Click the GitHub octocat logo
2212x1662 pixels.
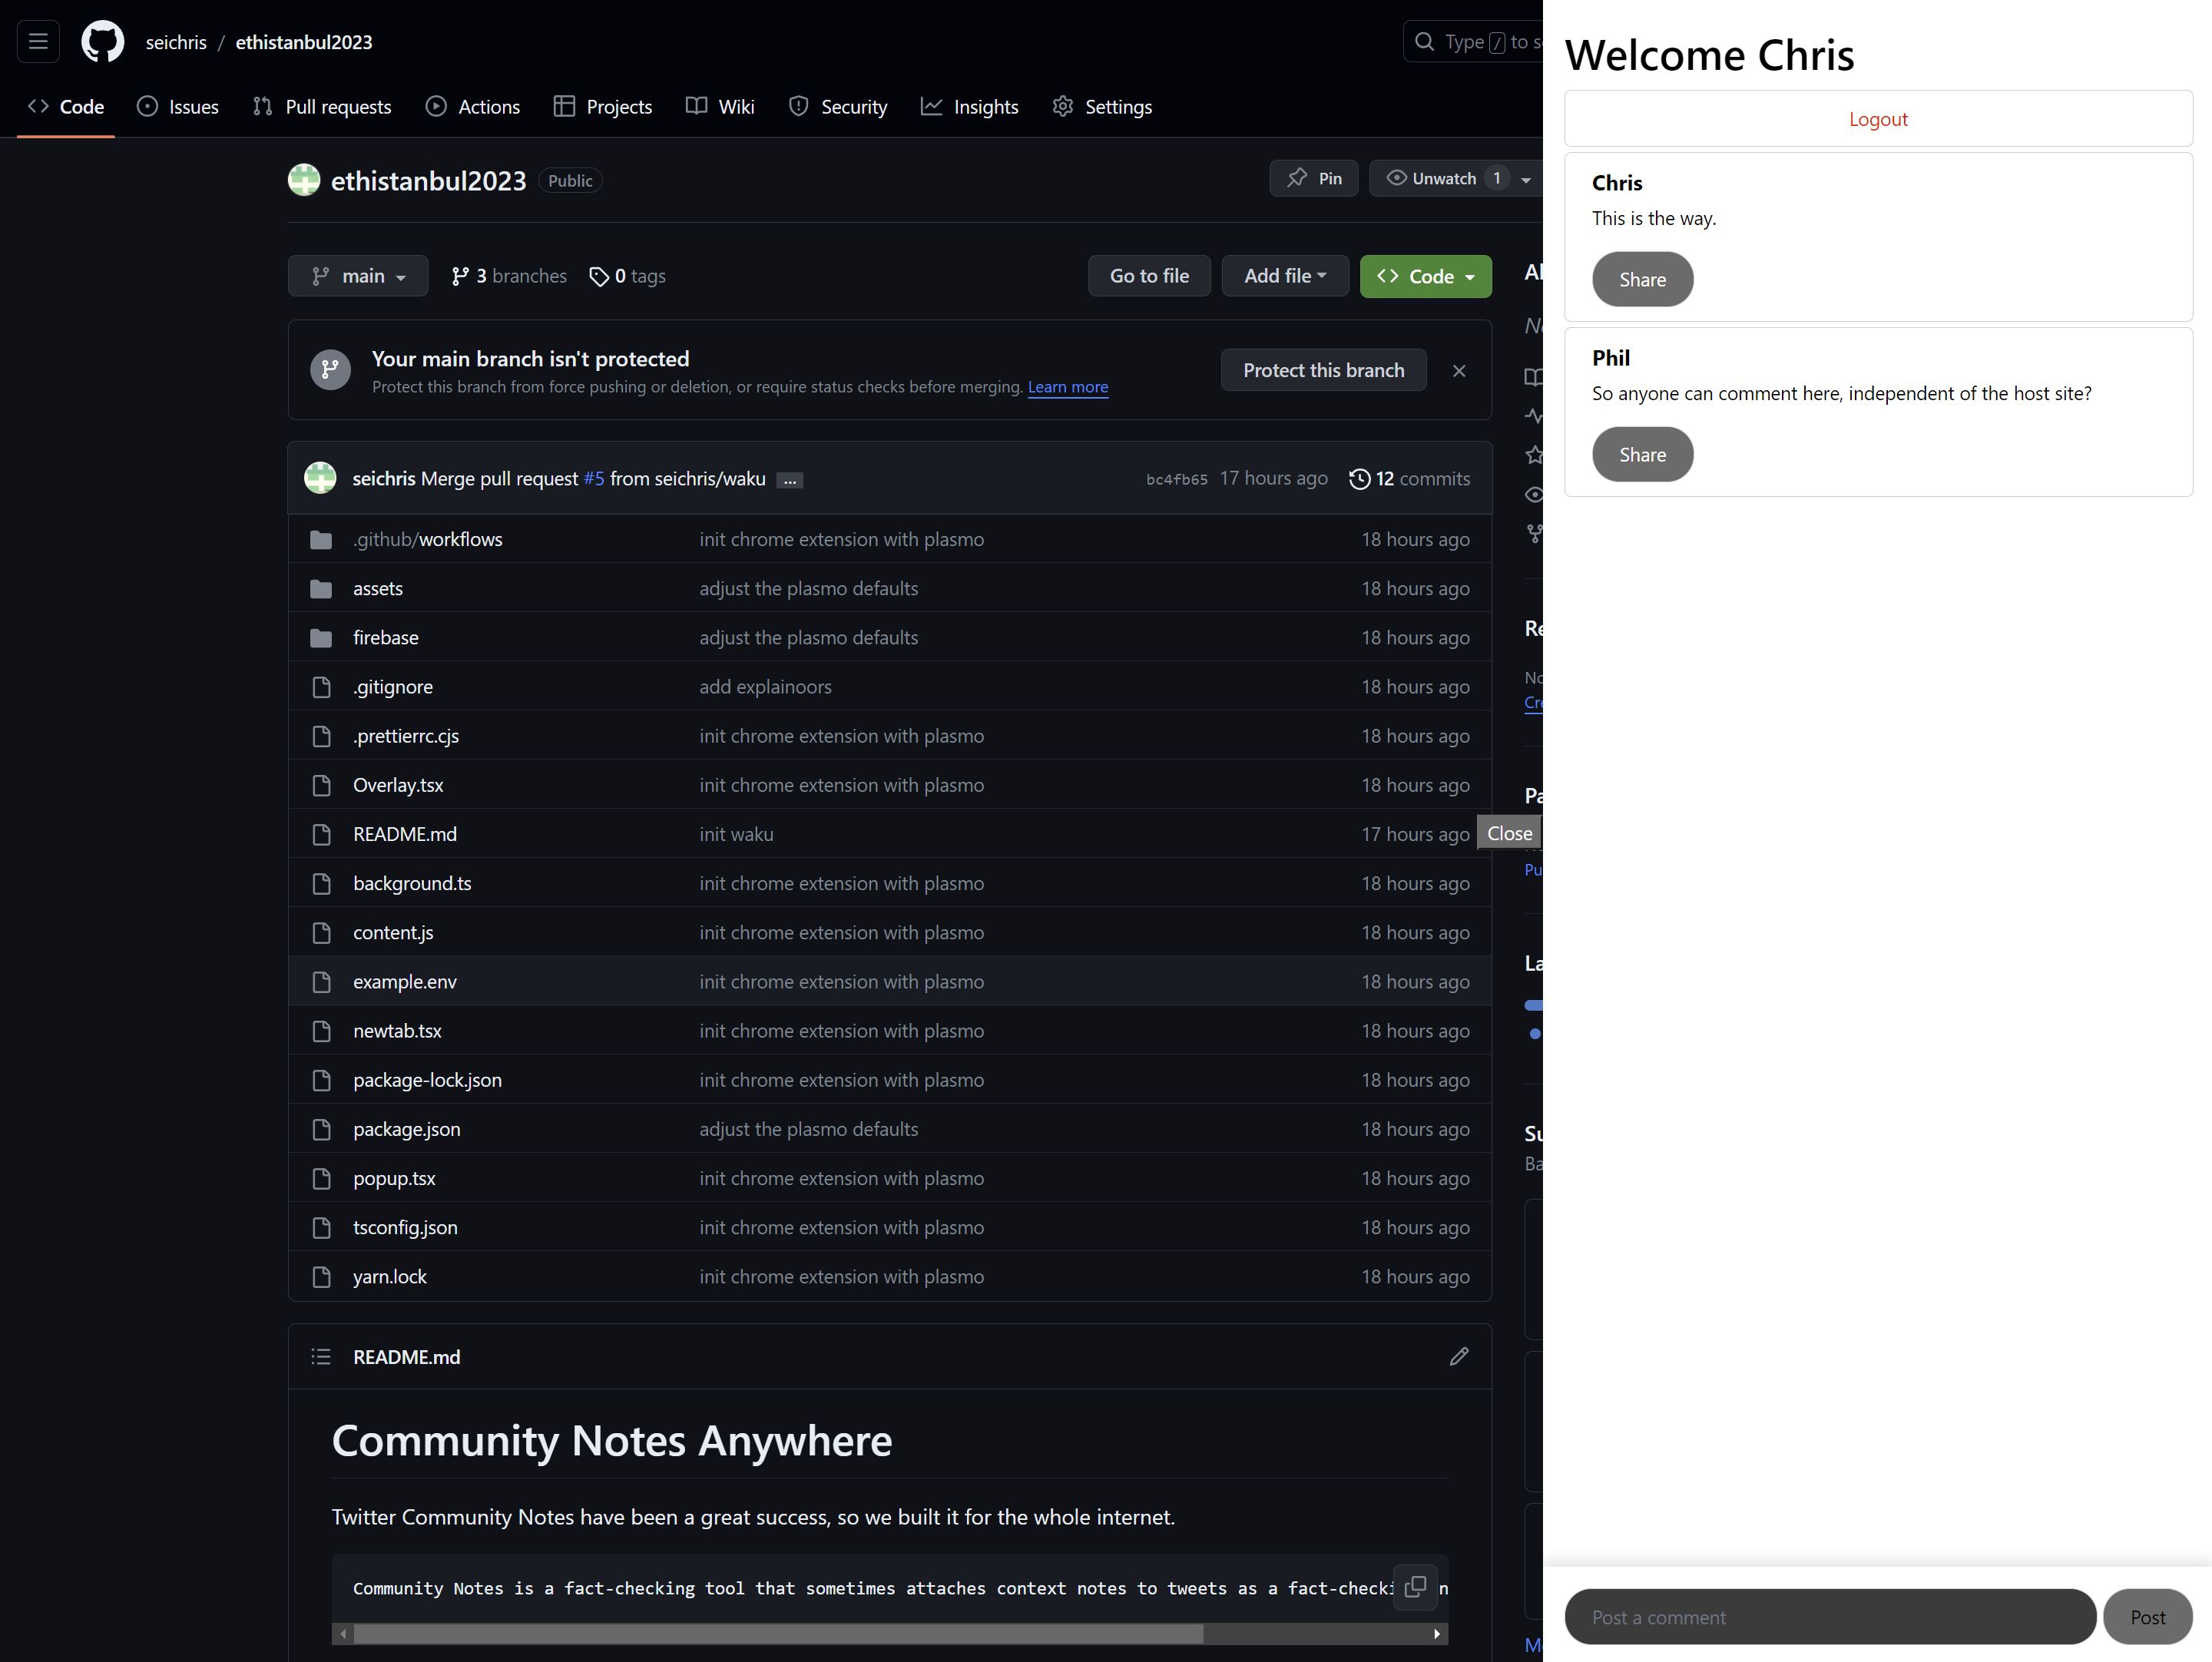[103, 42]
